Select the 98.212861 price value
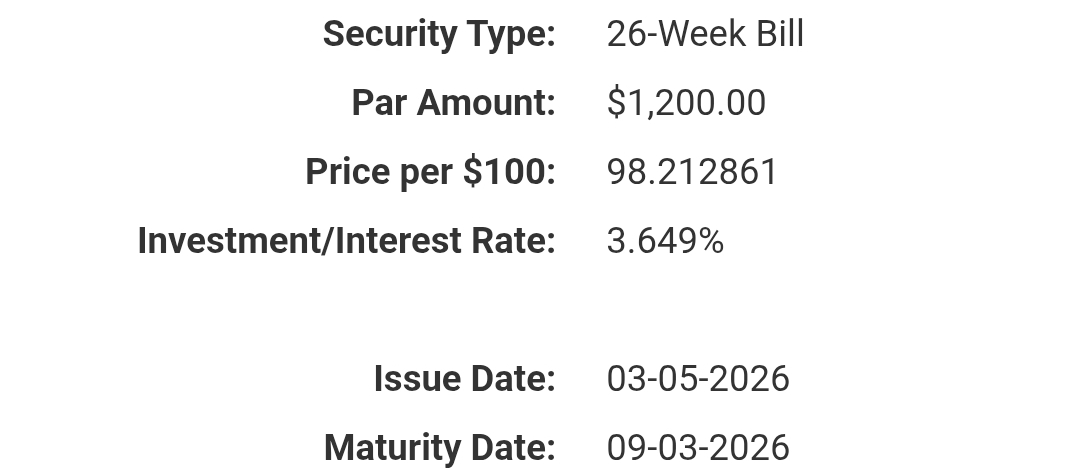The image size is (1080, 471). point(692,172)
